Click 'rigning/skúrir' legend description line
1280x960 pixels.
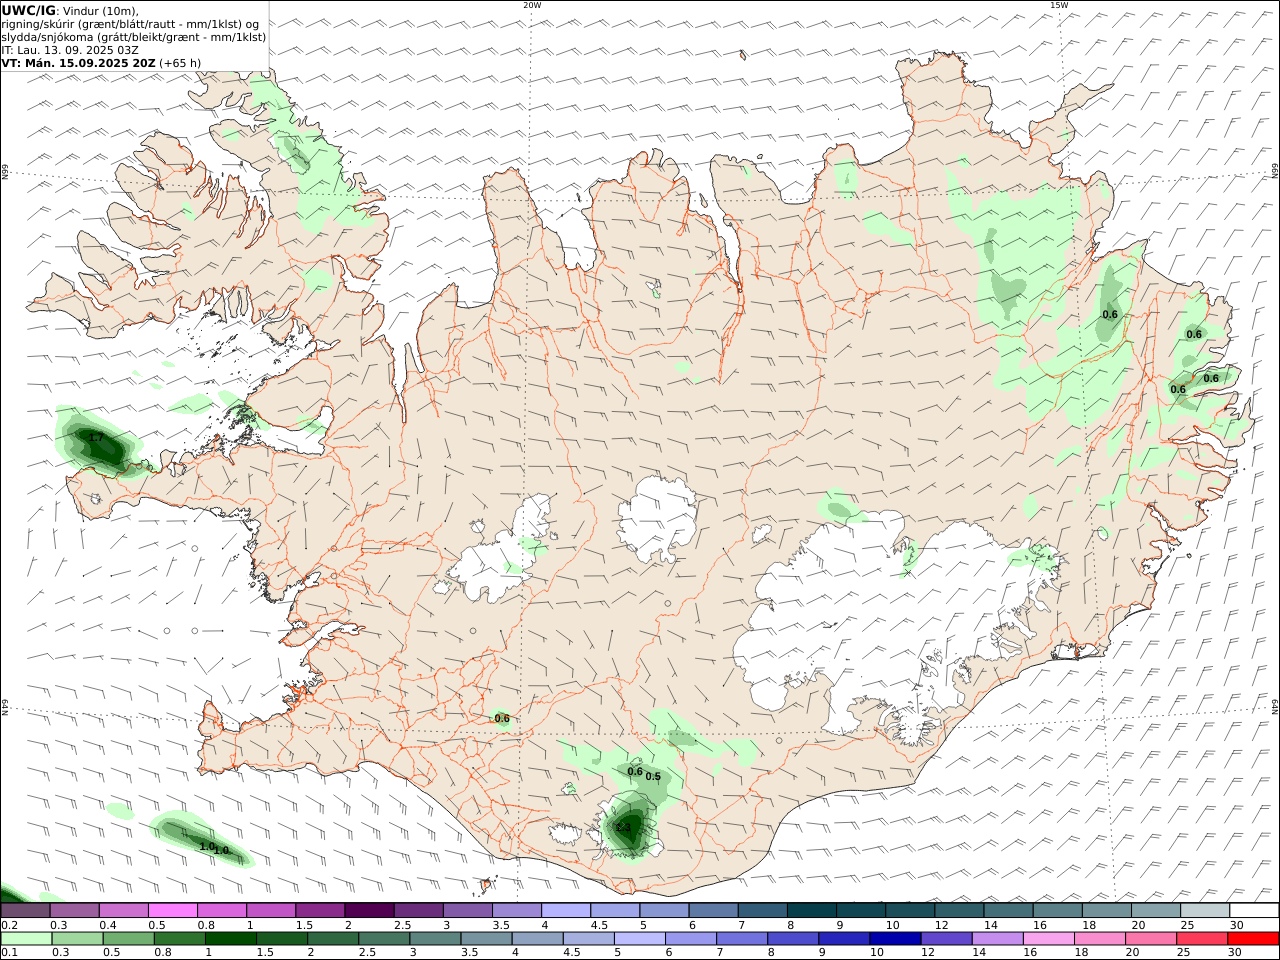tap(130, 23)
